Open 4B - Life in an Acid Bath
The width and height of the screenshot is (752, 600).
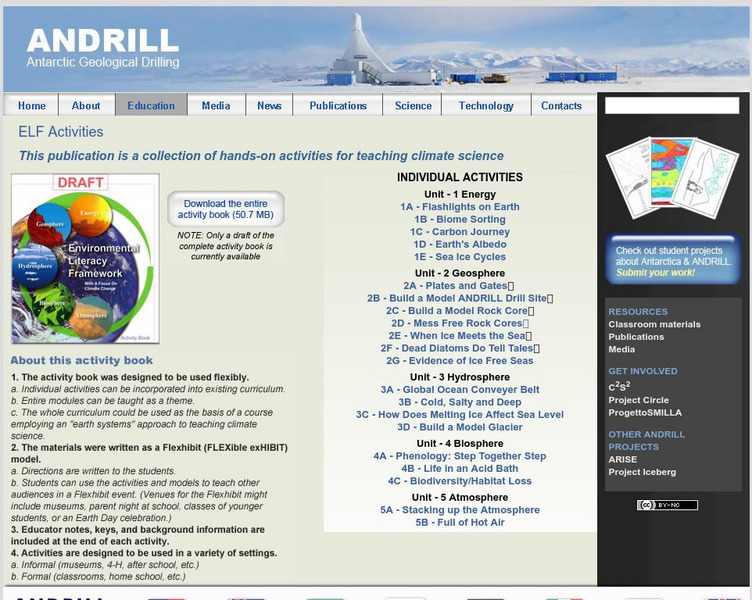[x=460, y=468]
